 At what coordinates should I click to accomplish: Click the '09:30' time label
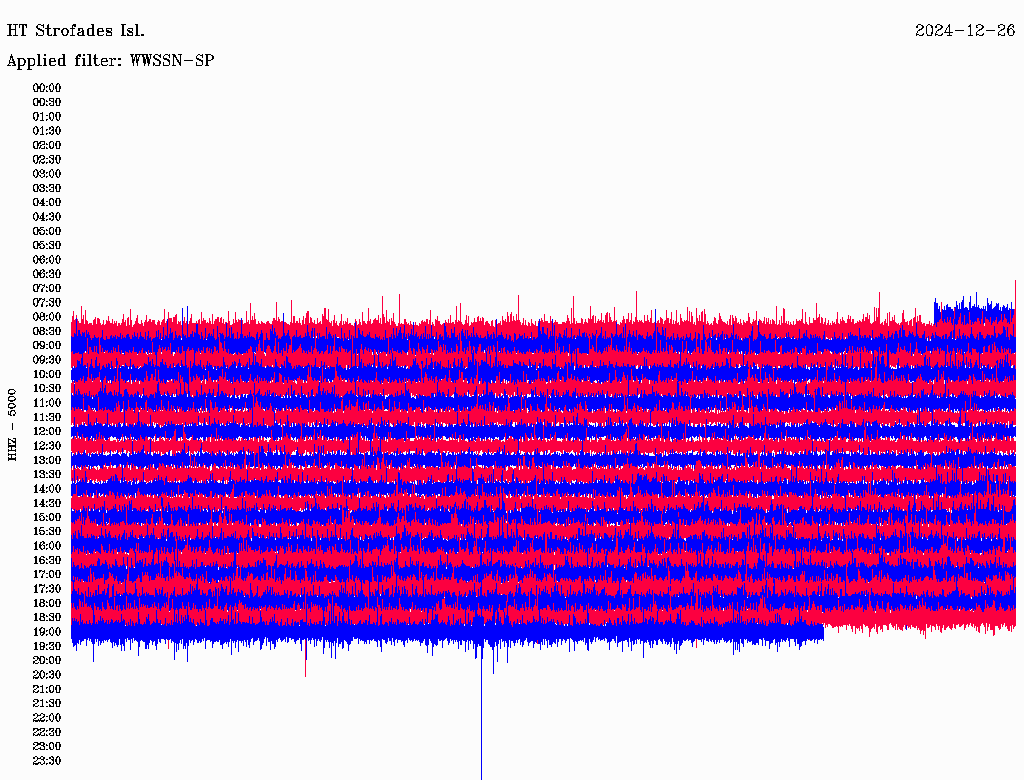click(47, 360)
